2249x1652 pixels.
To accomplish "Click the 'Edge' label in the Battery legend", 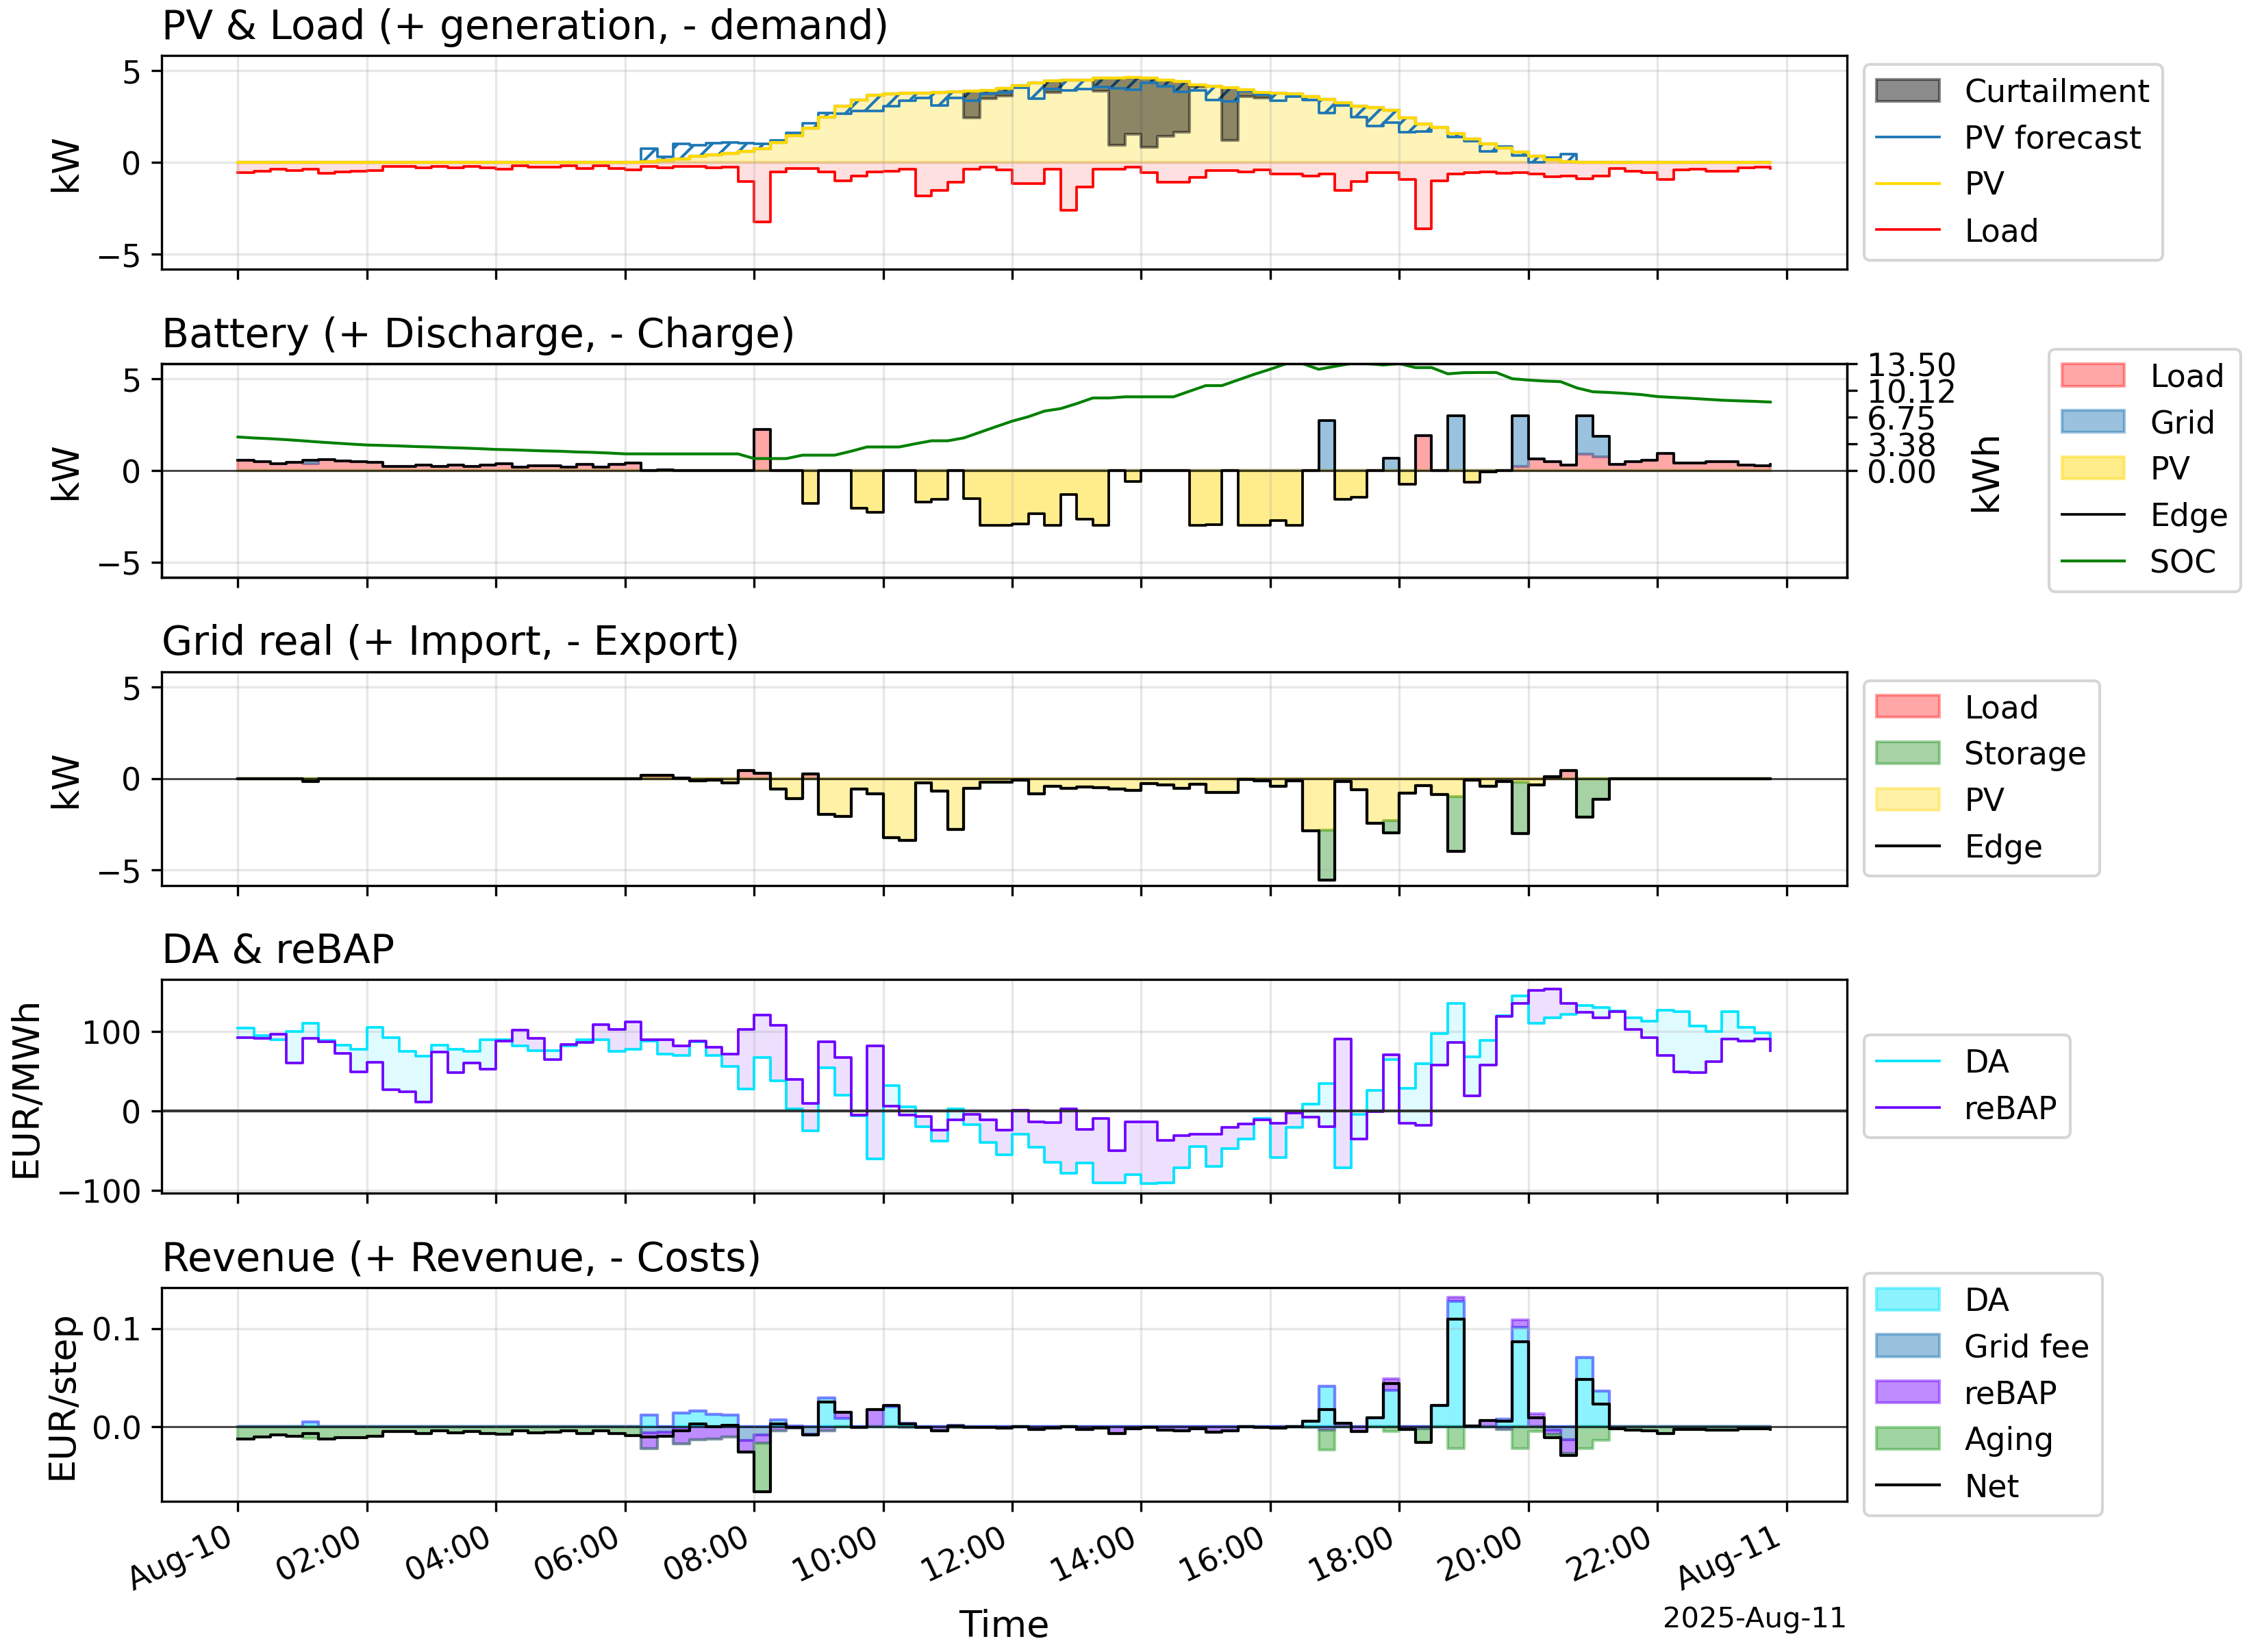I will coord(2188,515).
